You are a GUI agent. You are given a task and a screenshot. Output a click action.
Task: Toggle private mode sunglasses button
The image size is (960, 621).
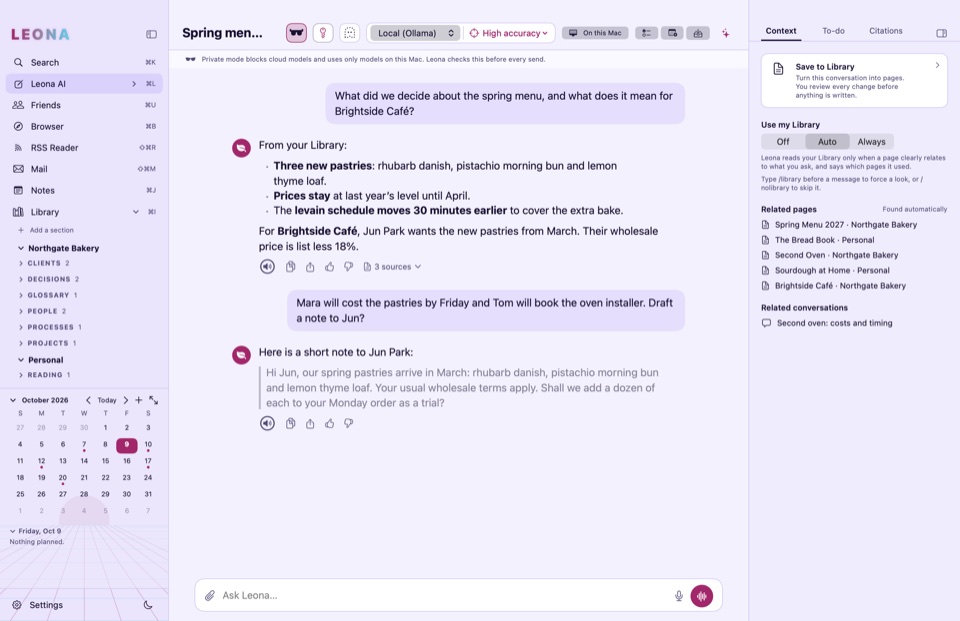pos(296,33)
